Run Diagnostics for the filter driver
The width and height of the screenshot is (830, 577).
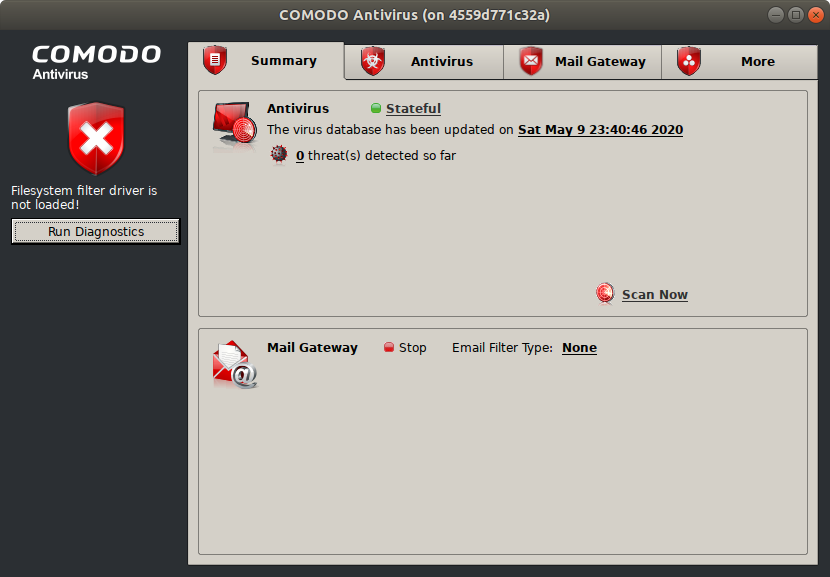(96, 231)
